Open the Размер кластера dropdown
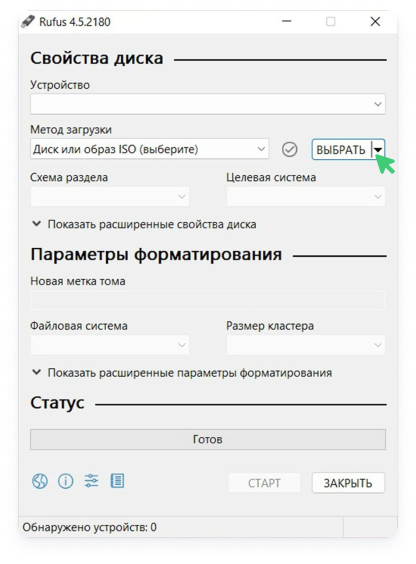416x564 pixels. [306, 345]
